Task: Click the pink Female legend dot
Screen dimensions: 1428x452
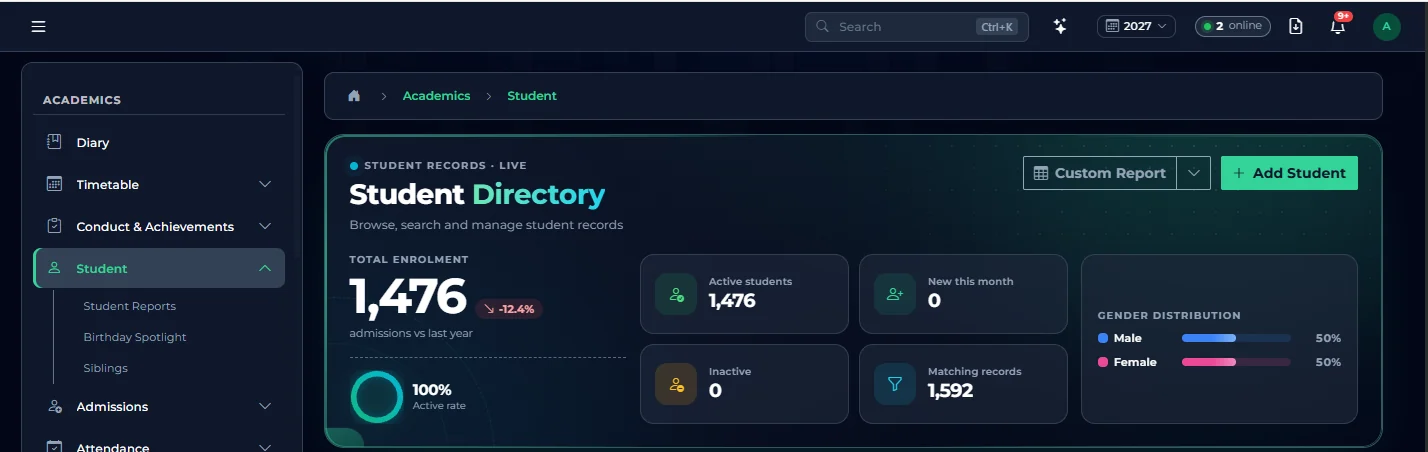Action: click(1103, 362)
